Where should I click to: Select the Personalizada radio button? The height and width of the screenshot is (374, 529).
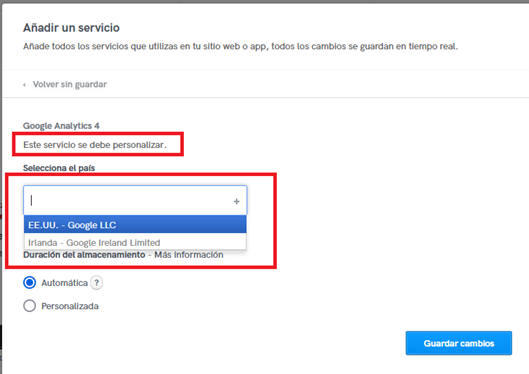click(30, 306)
